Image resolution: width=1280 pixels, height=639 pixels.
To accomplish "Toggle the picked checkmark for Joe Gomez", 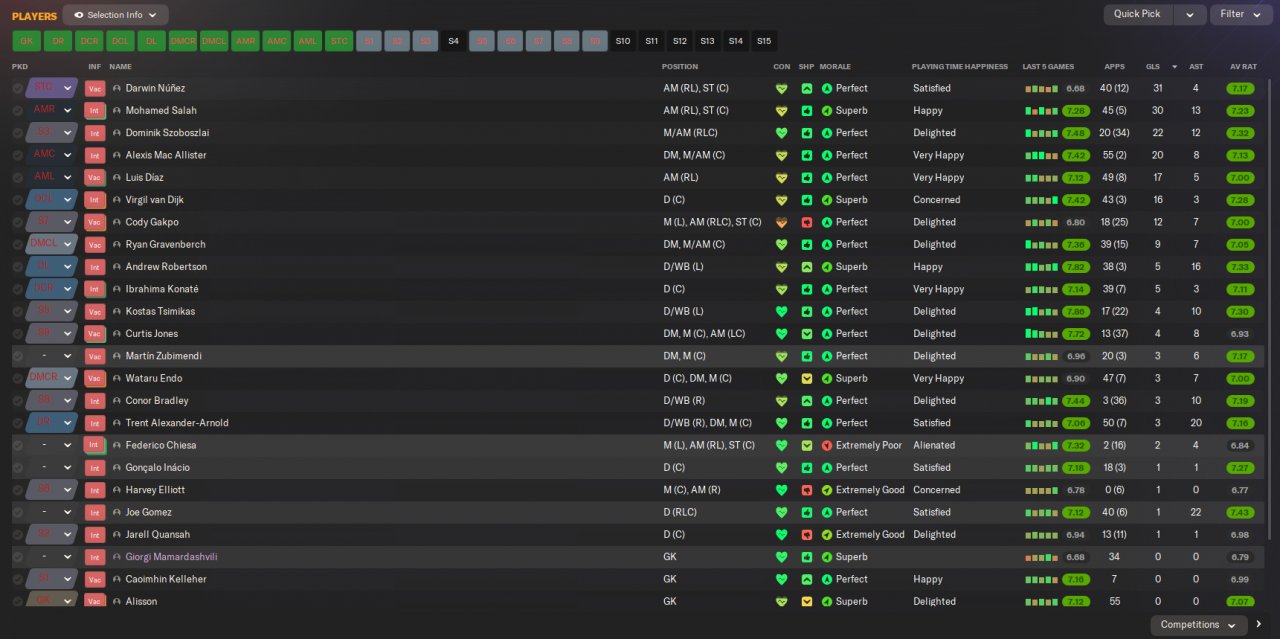I will 18,512.
